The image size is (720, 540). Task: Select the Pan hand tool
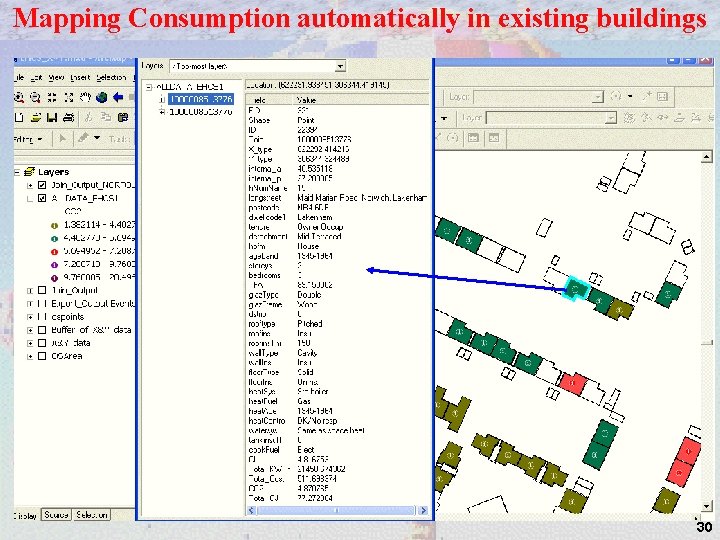click(x=85, y=97)
